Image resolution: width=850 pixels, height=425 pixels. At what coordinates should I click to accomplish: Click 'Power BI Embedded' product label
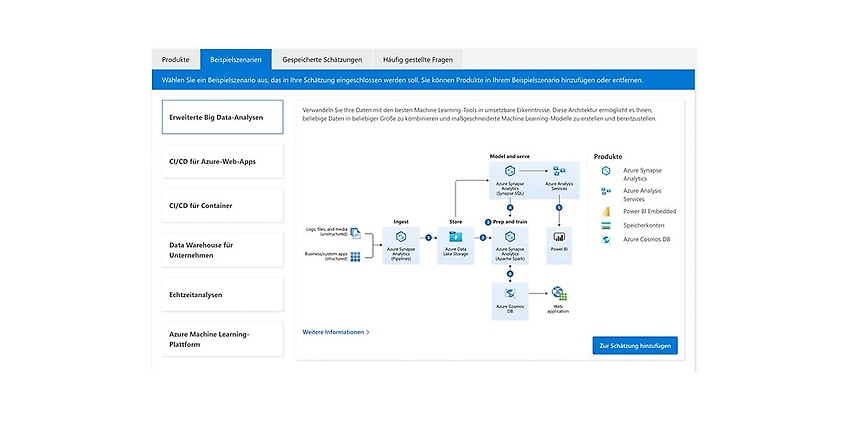[x=649, y=211]
